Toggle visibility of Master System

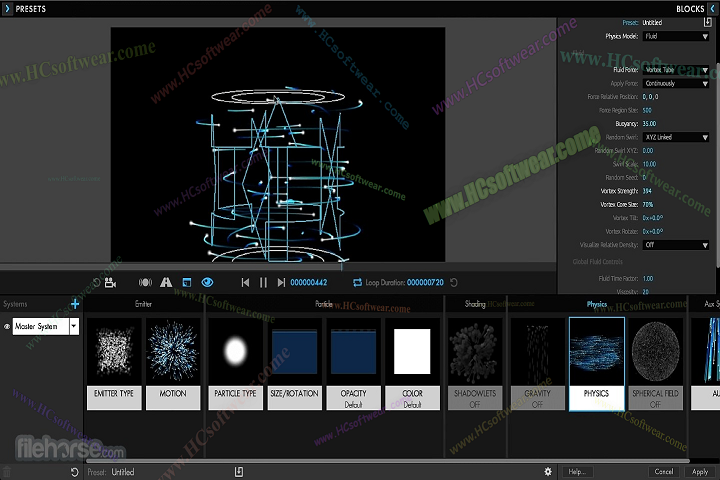7,327
